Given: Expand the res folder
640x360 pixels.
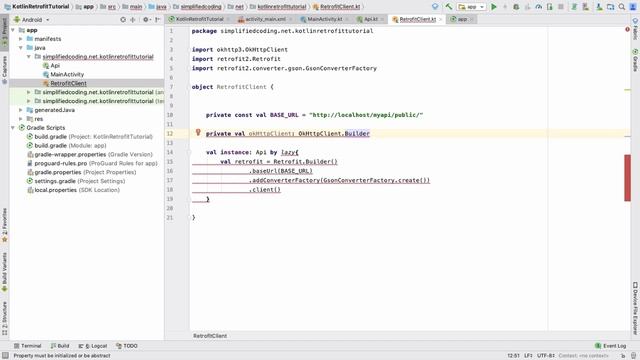Looking at the screenshot, I should coord(21,119).
